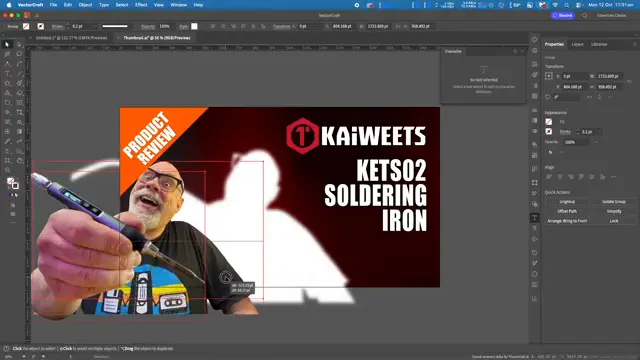Viewport: 640px width, 360px height.
Task: Select the Eyedropper tool
Action: tap(7, 141)
